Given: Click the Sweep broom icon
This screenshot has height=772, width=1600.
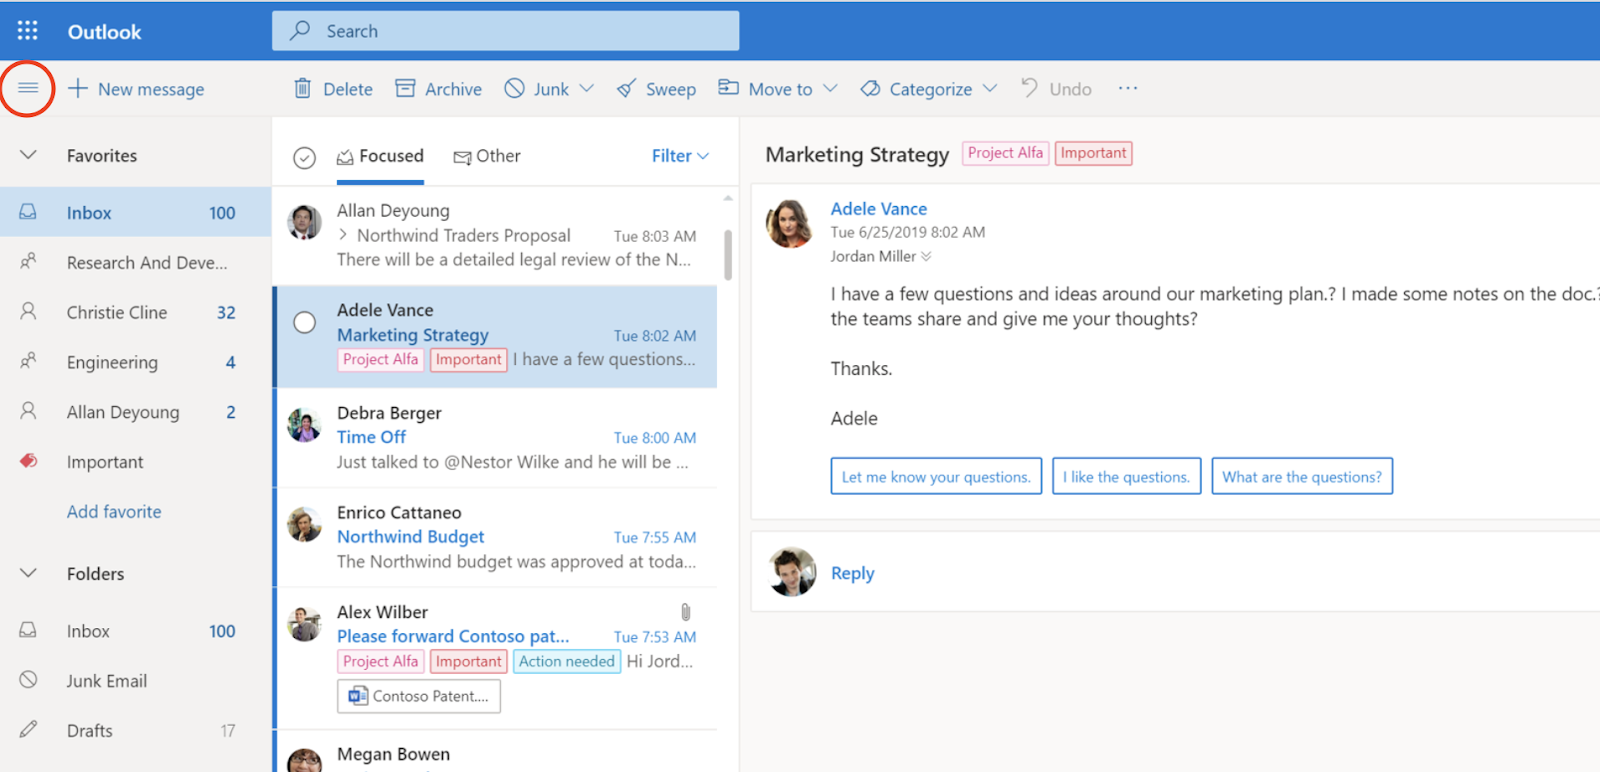Looking at the screenshot, I should pos(626,88).
